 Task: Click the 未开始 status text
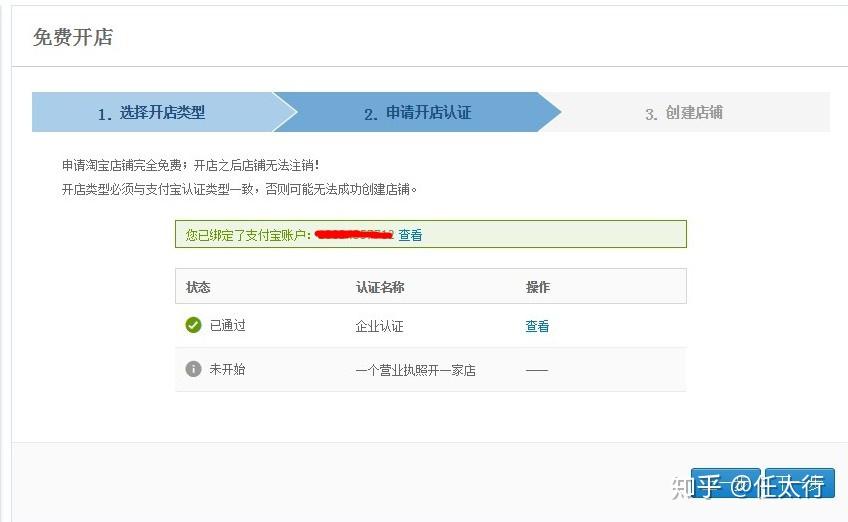pos(228,369)
